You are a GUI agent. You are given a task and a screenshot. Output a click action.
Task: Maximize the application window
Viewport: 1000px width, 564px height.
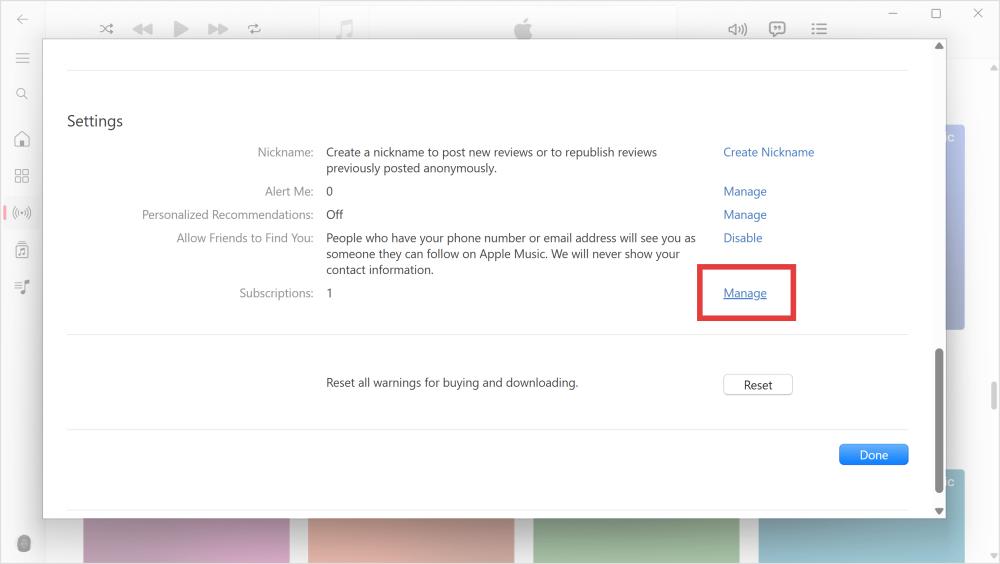pyautogui.click(x=936, y=13)
